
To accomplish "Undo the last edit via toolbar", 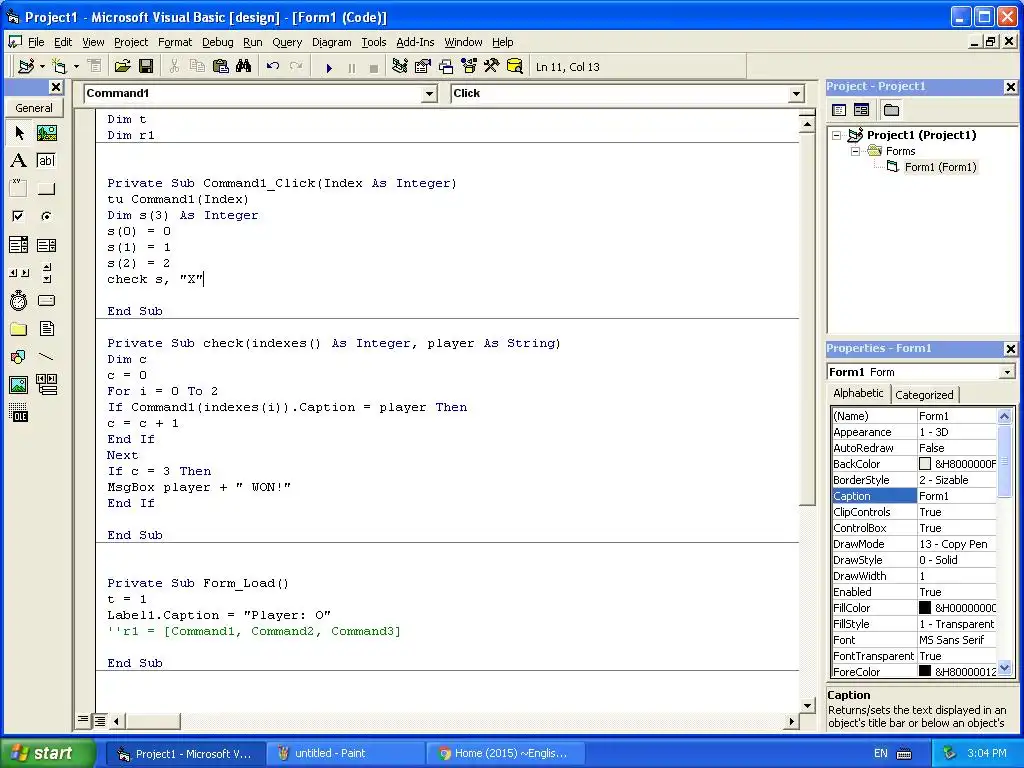I will [x=273, y=67].
